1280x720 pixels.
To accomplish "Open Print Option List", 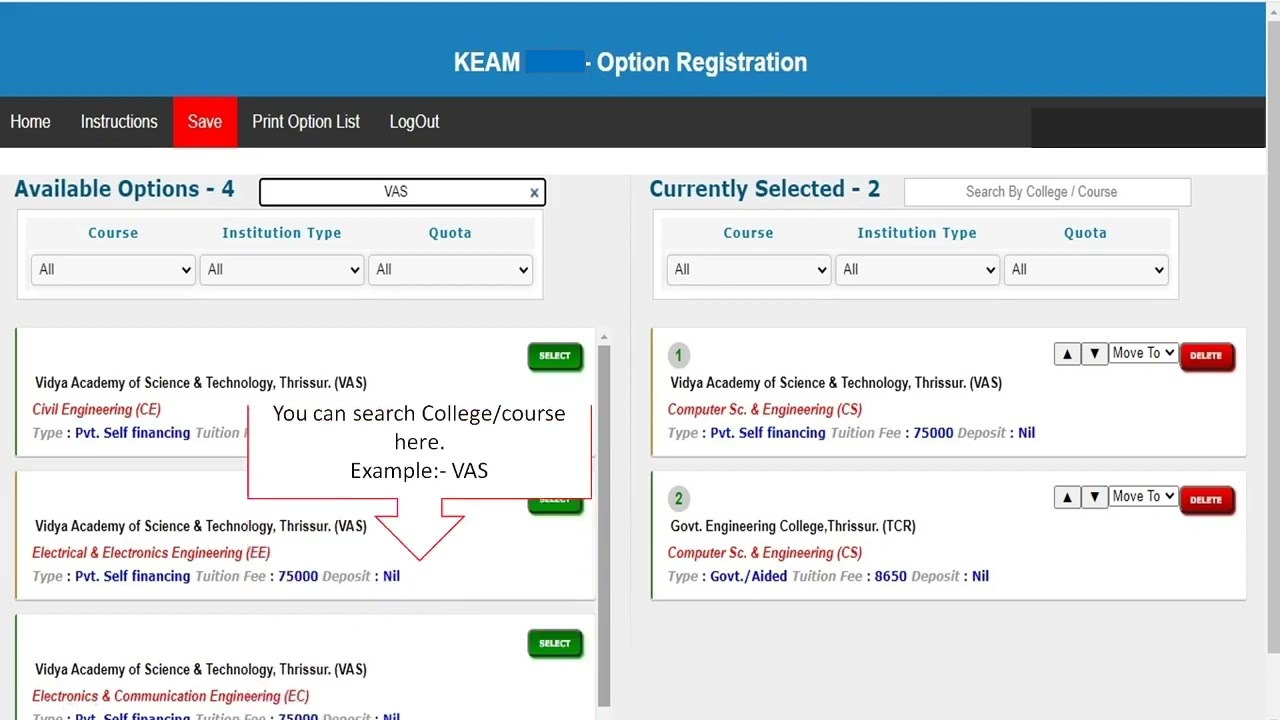I will coord(306,122).
